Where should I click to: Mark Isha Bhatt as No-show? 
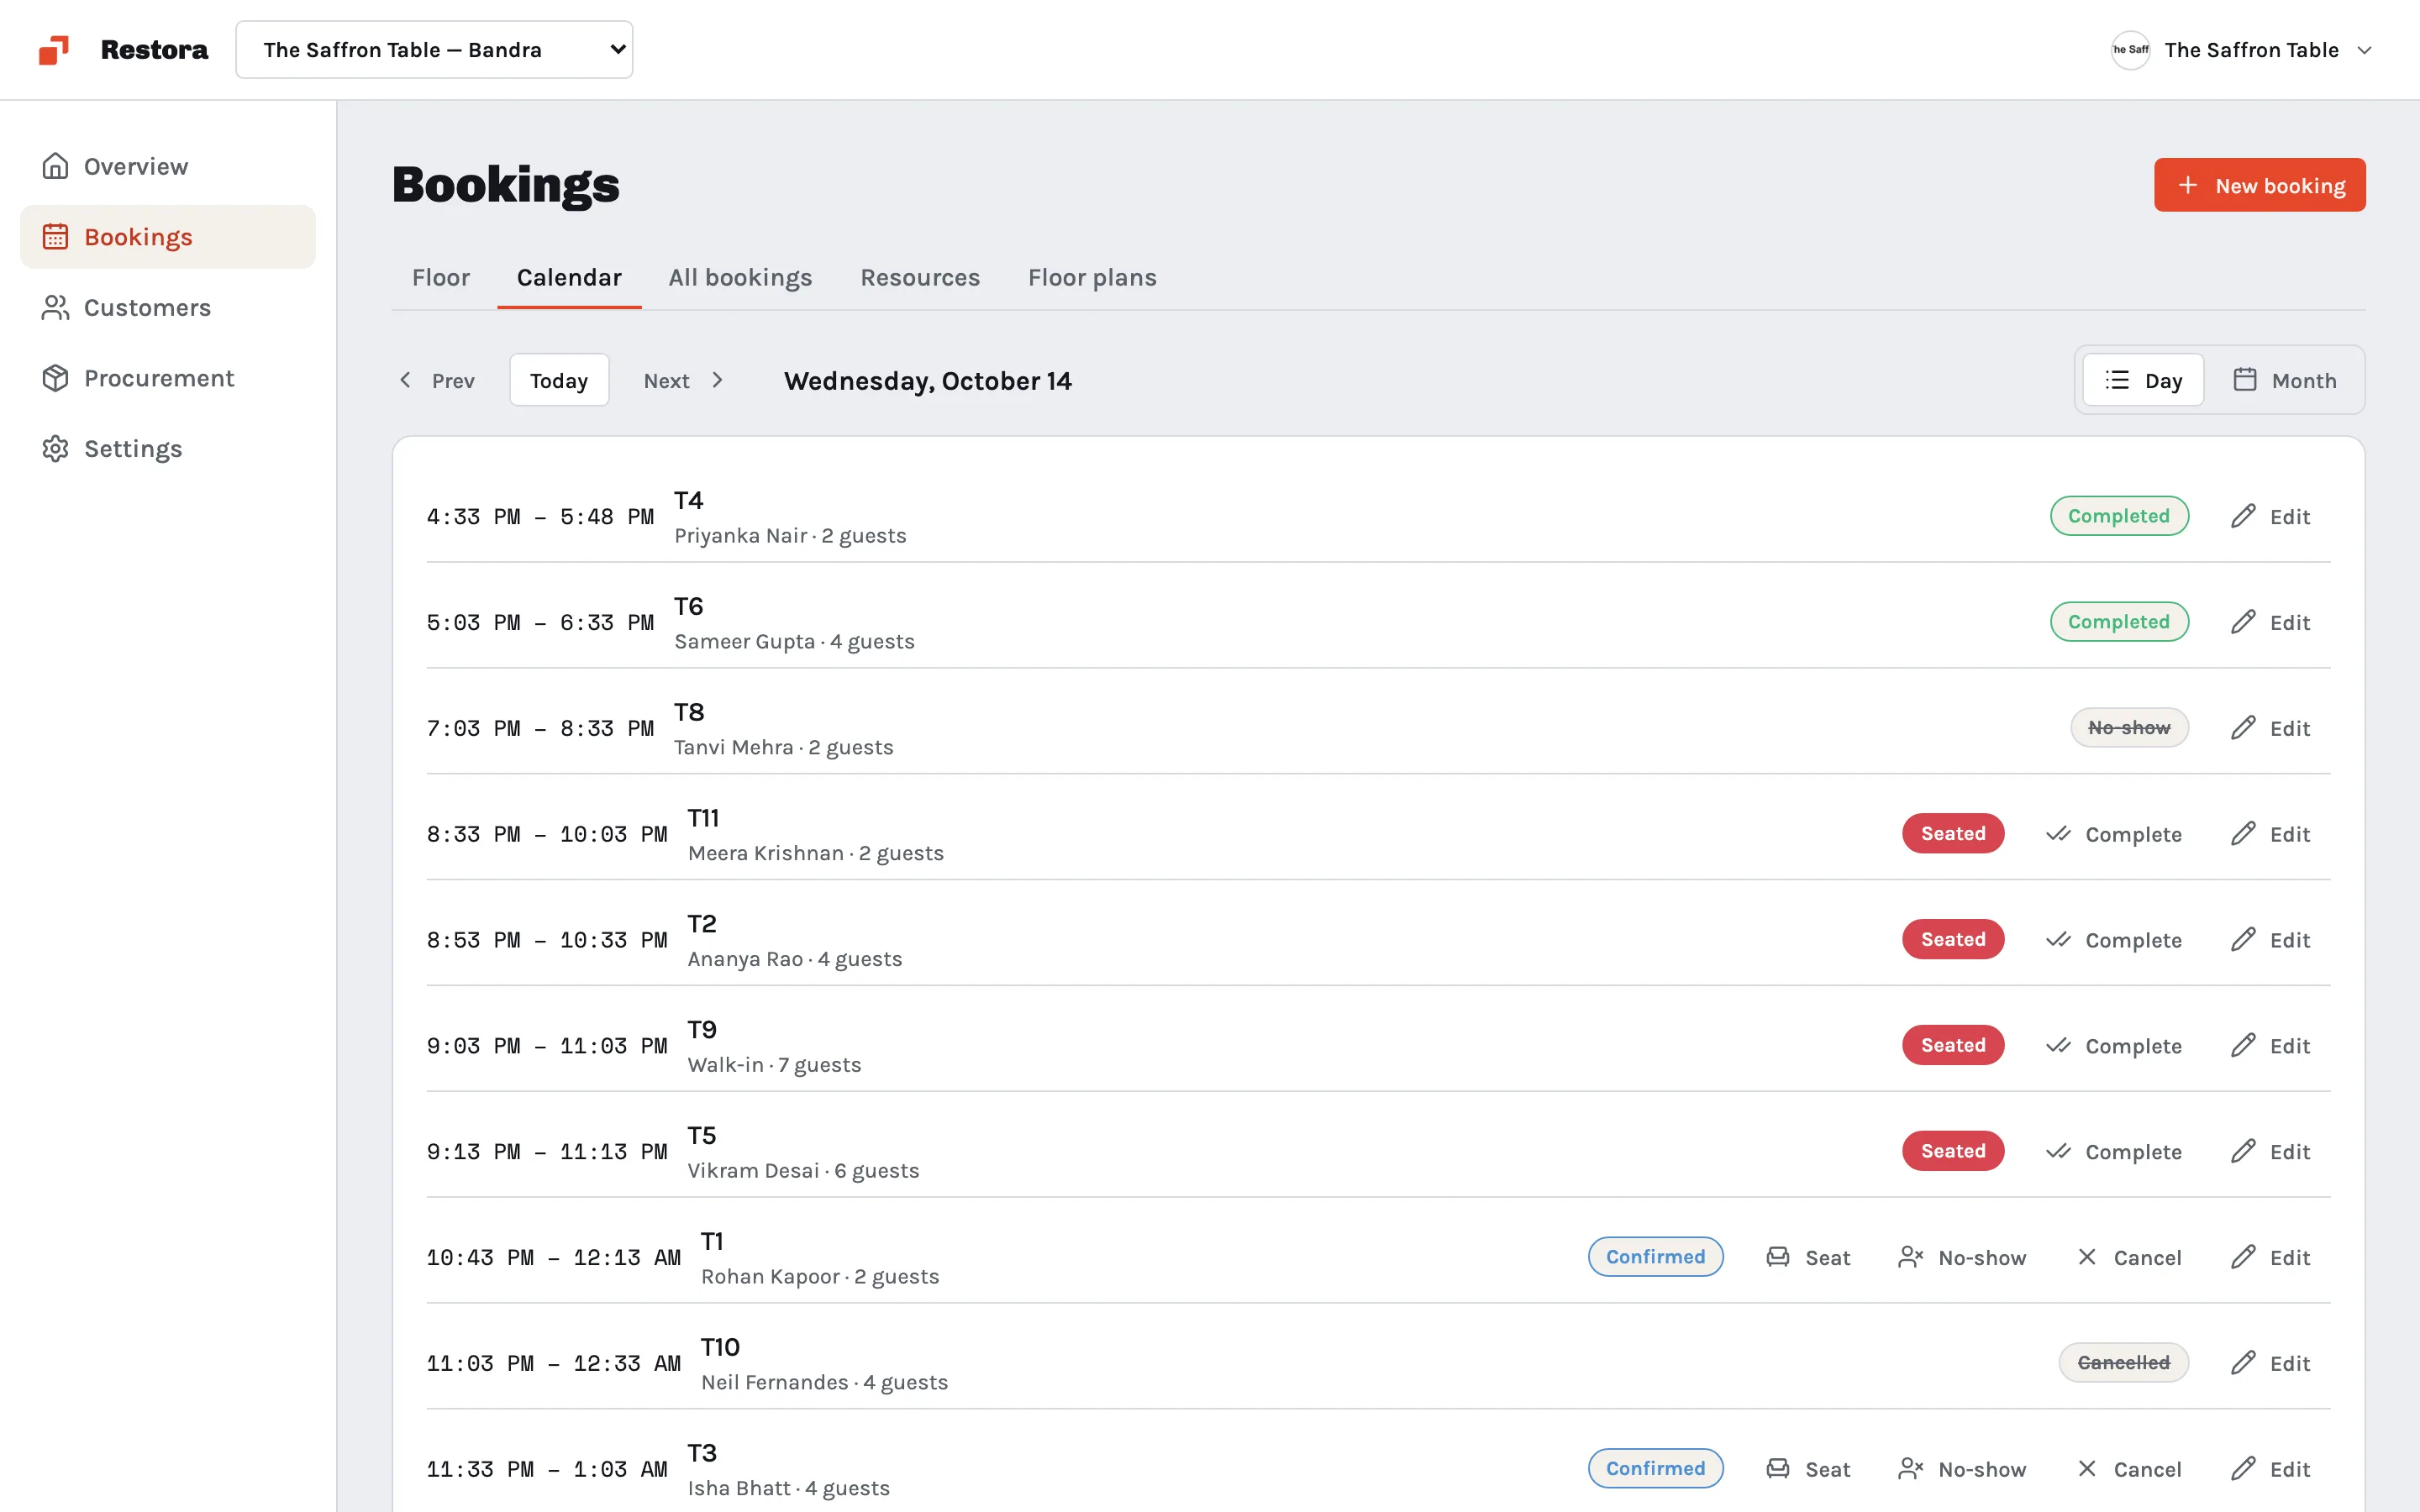coord(1962,1469)
